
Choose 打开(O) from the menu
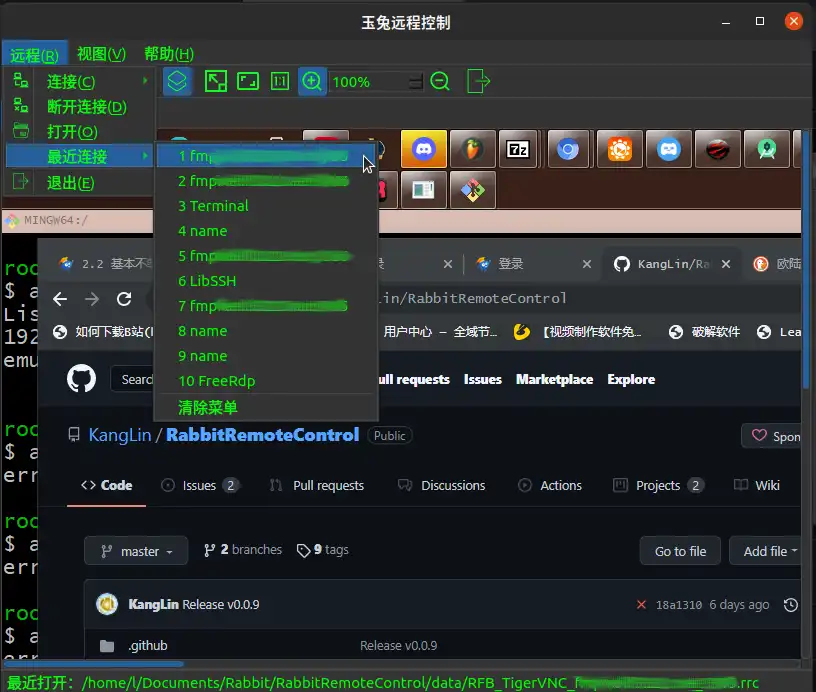80,132
